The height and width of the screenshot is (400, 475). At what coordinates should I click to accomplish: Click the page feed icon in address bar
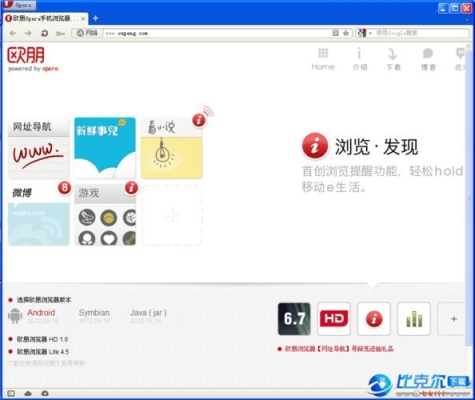(x=336, y=33)
